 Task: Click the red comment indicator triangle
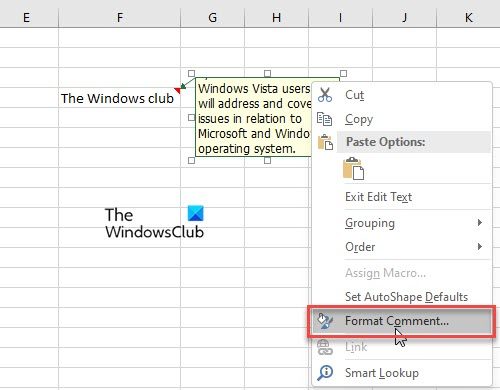tap(178, 90)
